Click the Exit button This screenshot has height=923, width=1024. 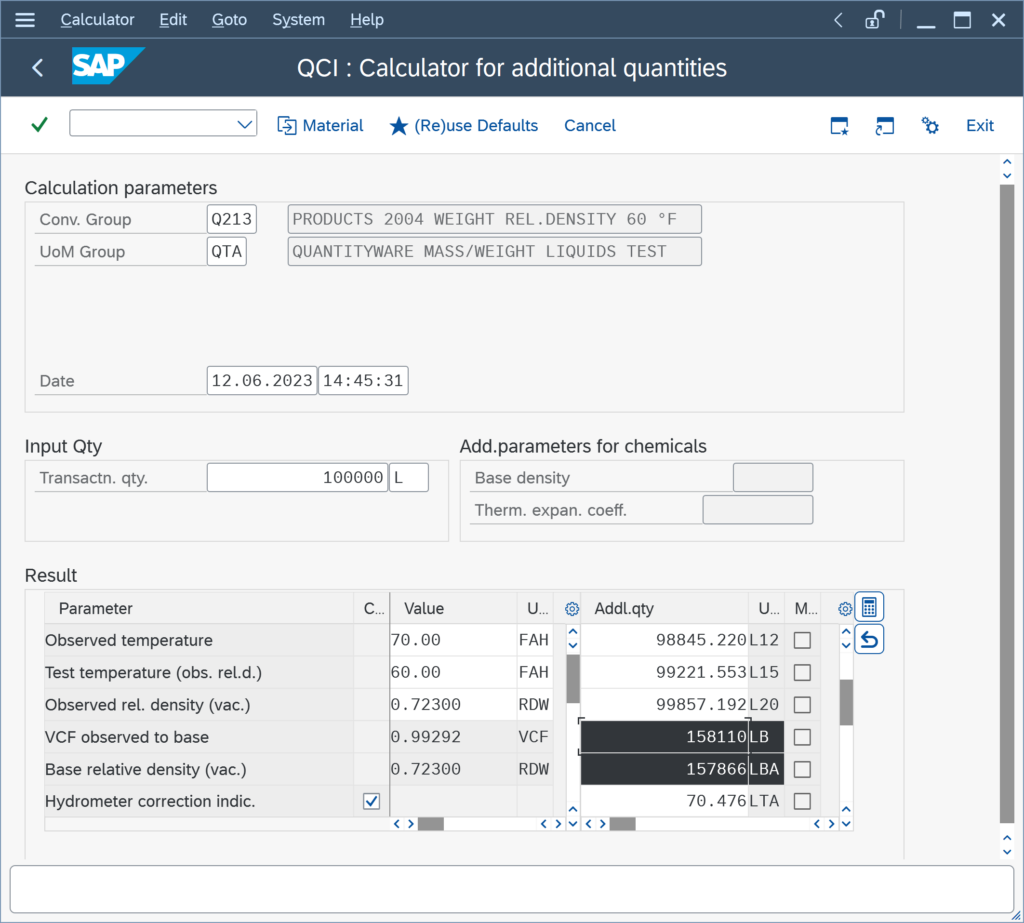pos(980,125)
